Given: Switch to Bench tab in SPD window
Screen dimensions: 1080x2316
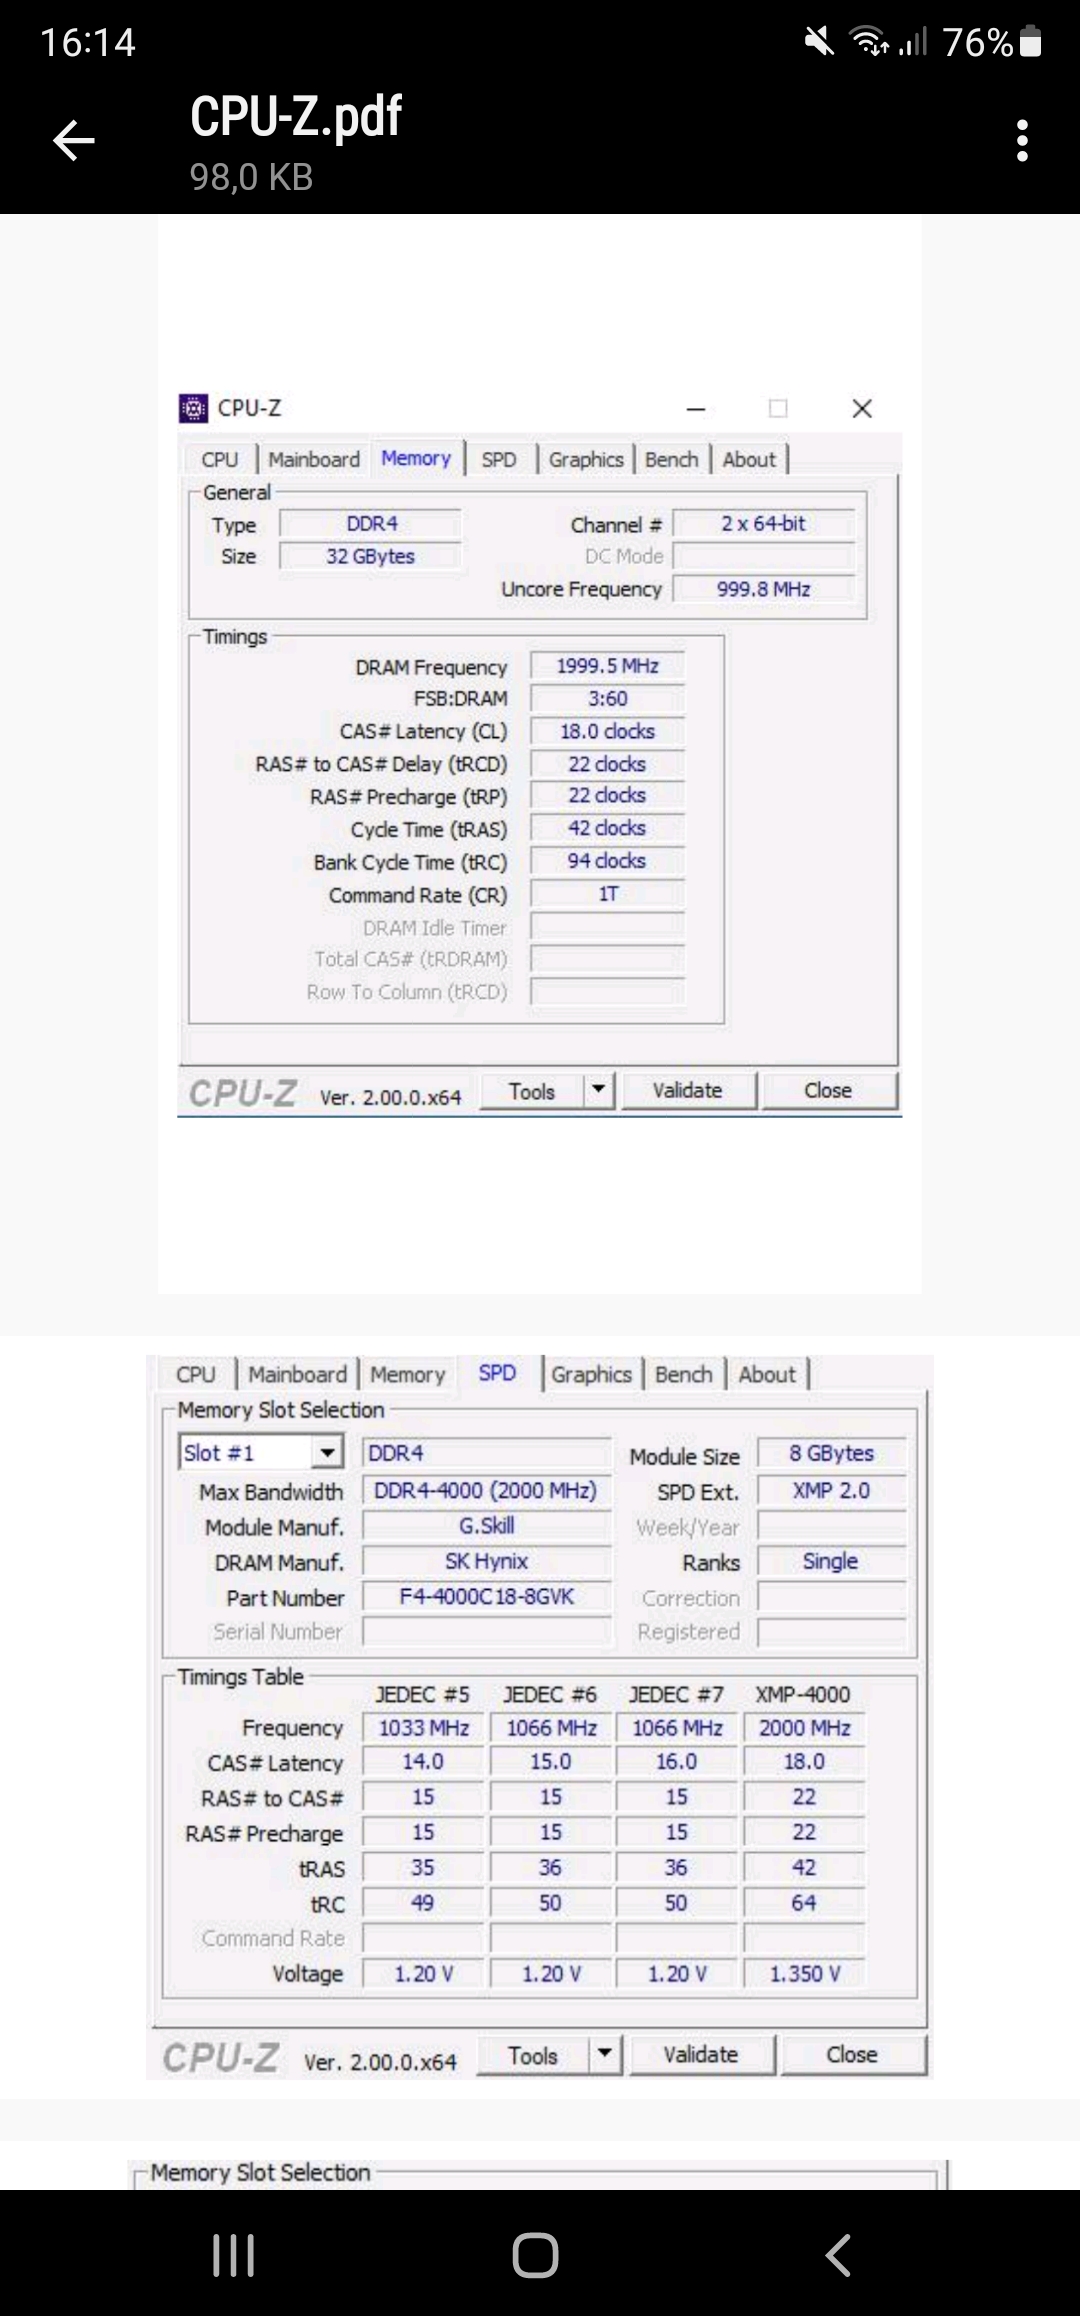Looking at the screenshot, I should pyautogui.click(x=684, y=1374).
